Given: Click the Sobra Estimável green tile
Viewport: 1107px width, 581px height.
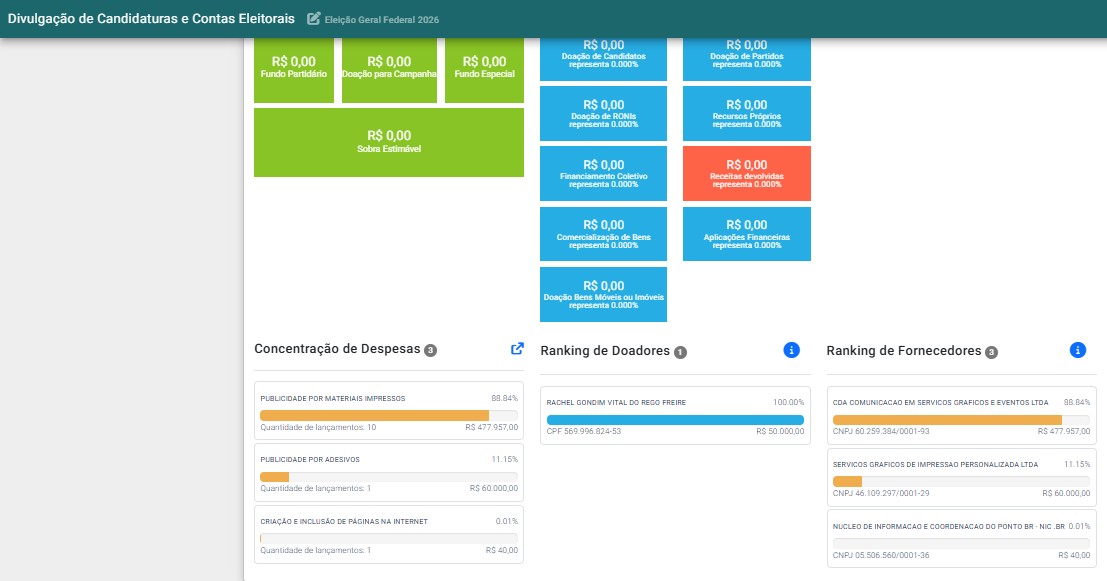Looking at the screenshot, I should pyautogui.click(x=389, y=142).
